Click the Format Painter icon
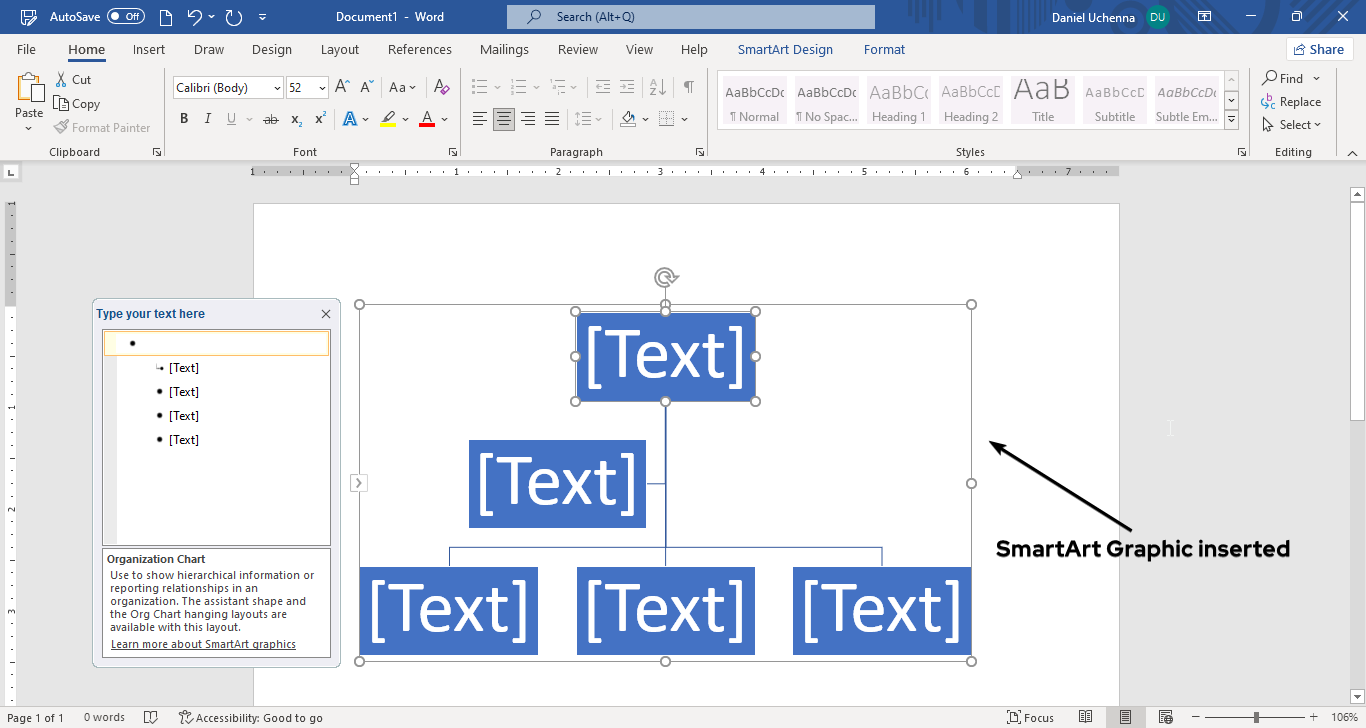 click(62, 128)
